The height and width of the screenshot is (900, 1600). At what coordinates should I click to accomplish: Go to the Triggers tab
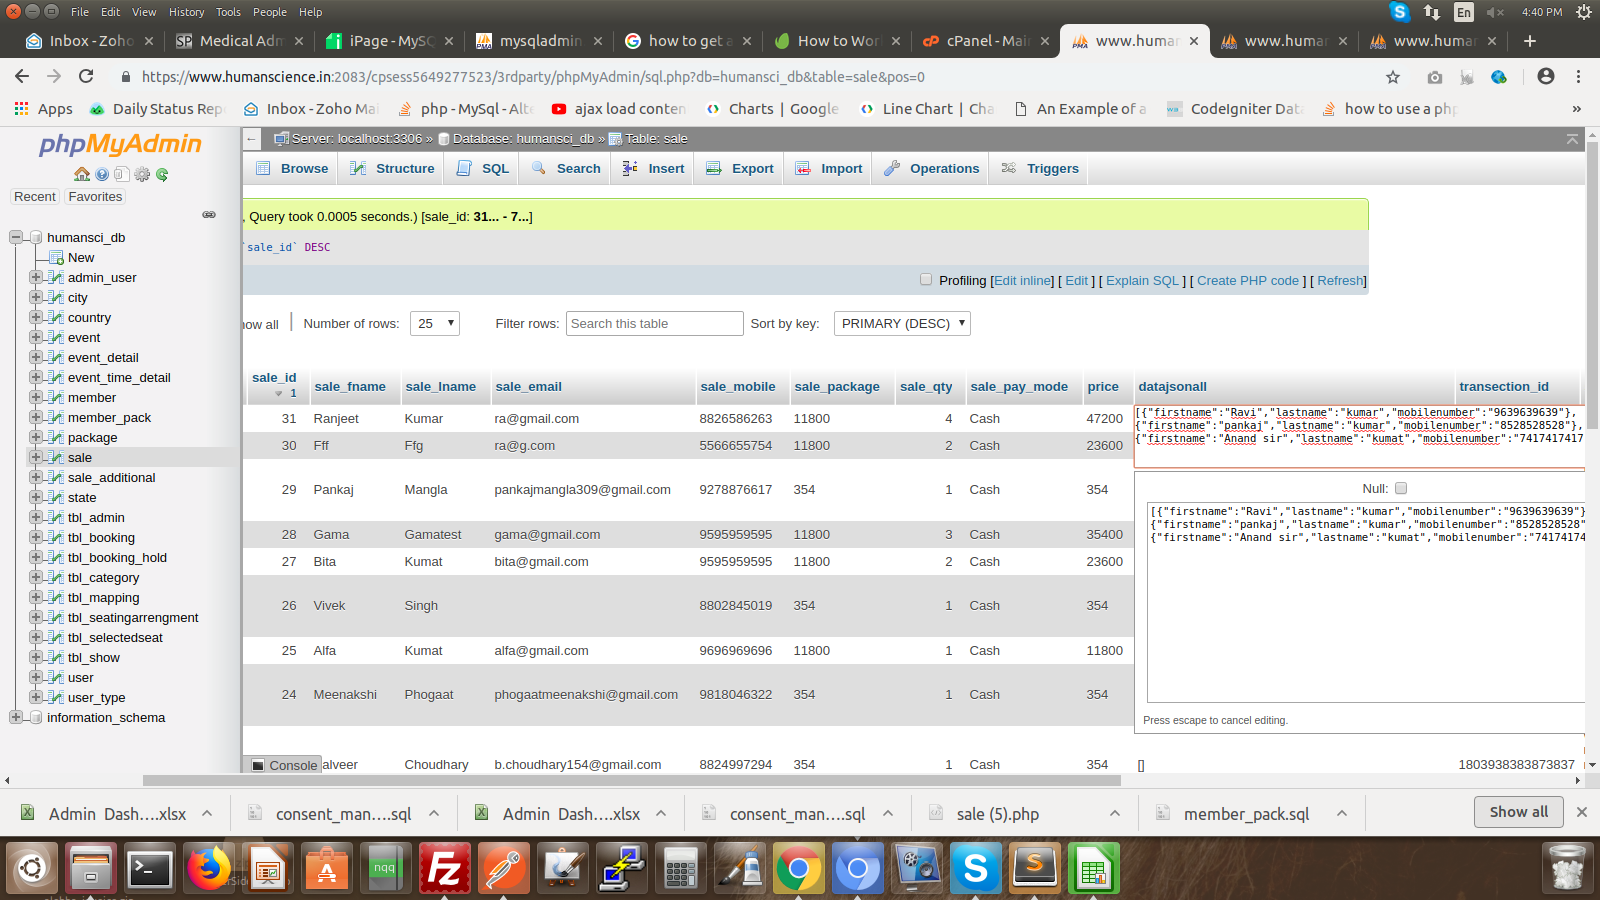[1041, 168]
